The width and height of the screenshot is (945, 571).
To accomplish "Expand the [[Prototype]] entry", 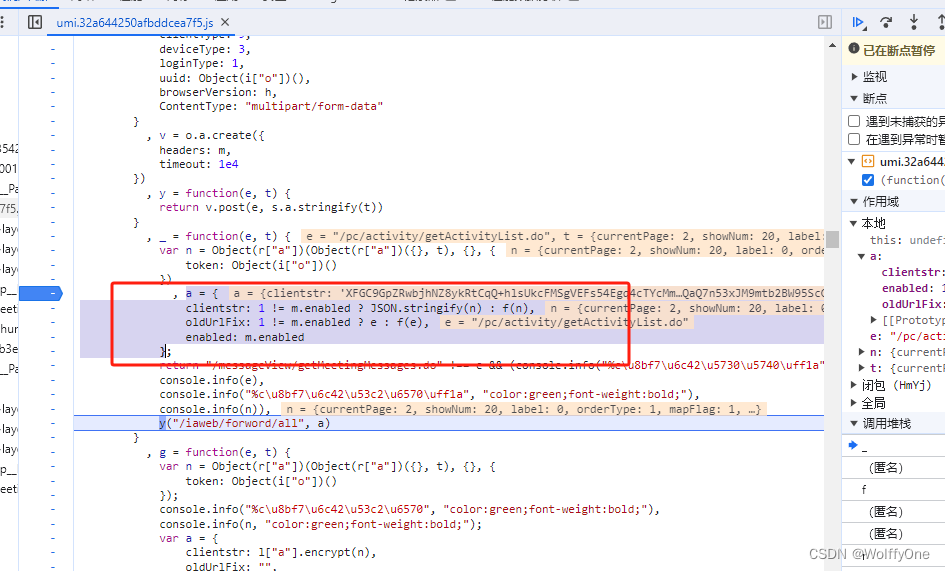I will 874,320.
